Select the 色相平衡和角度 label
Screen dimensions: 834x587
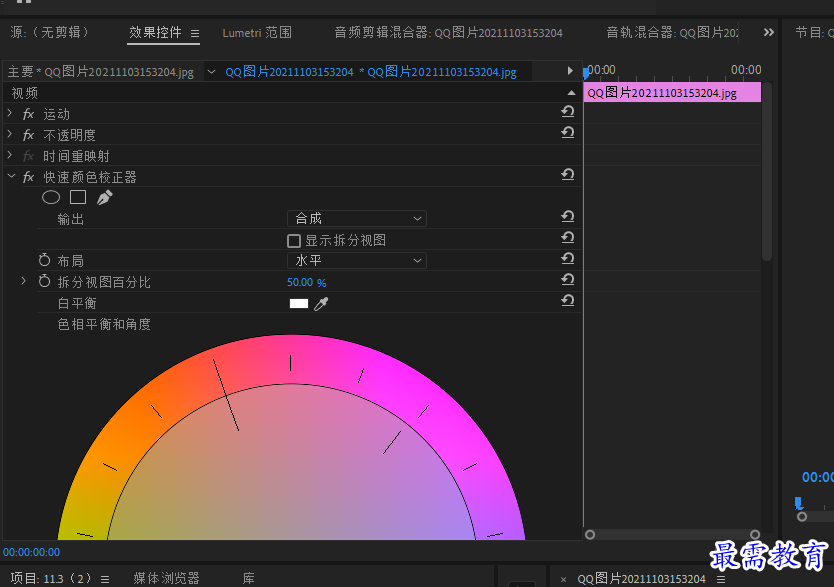[x=104, y=324]
